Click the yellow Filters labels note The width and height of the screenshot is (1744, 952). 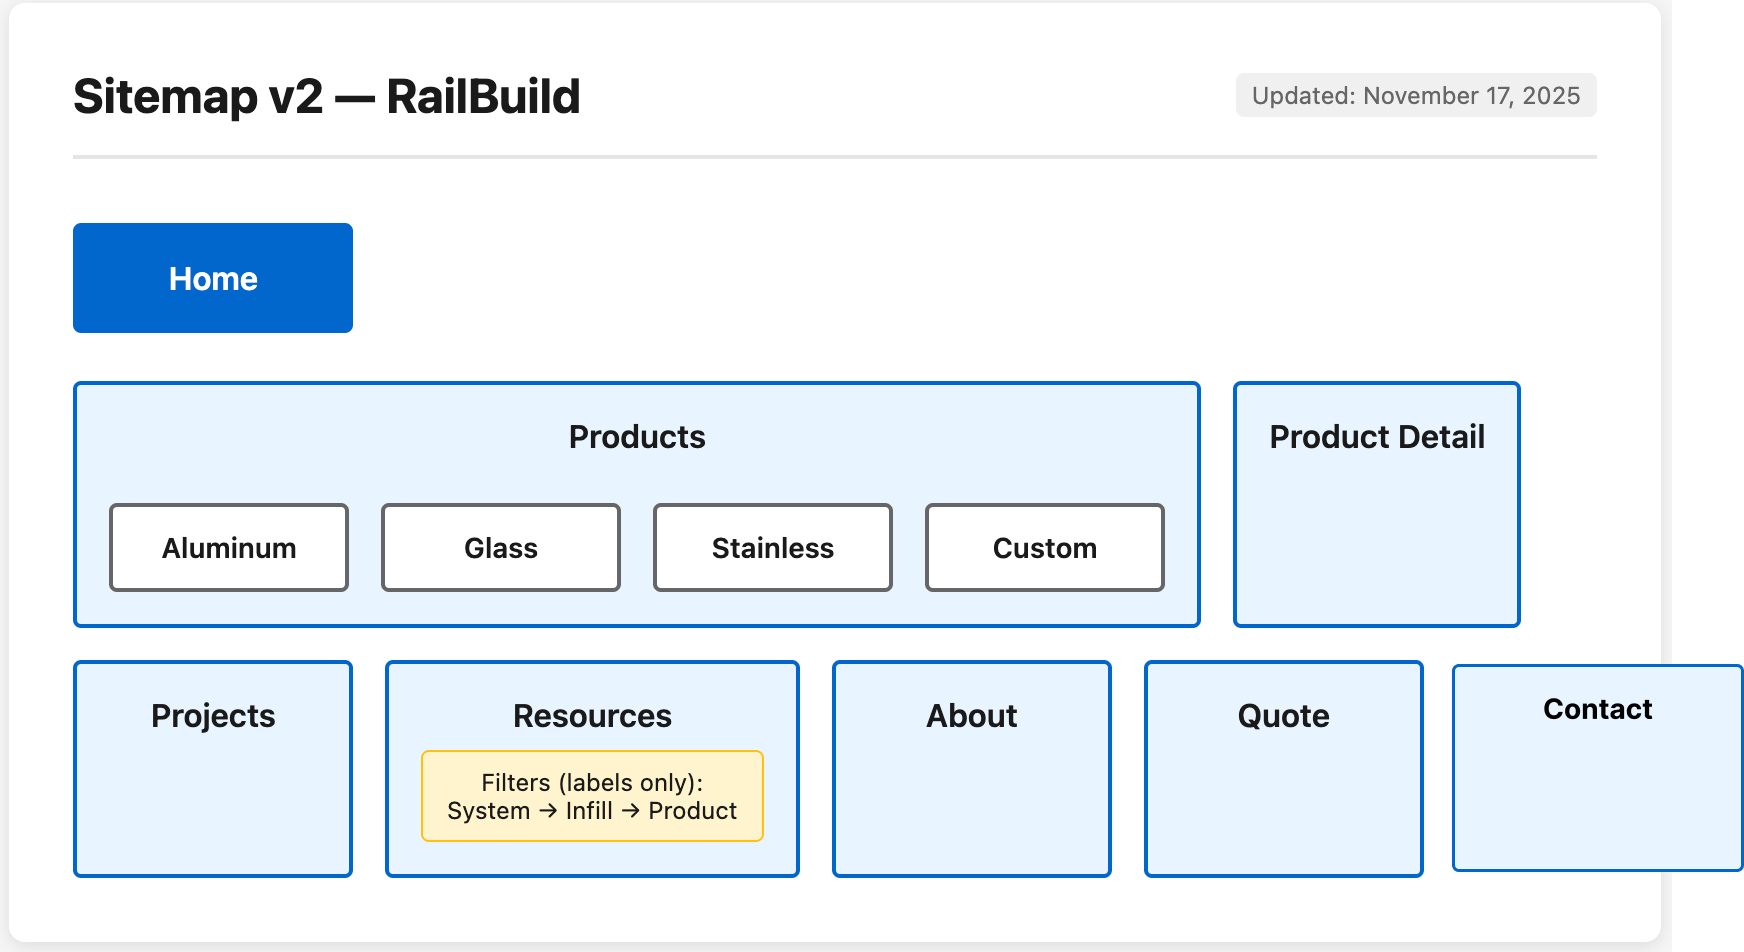tap(591, 796)
